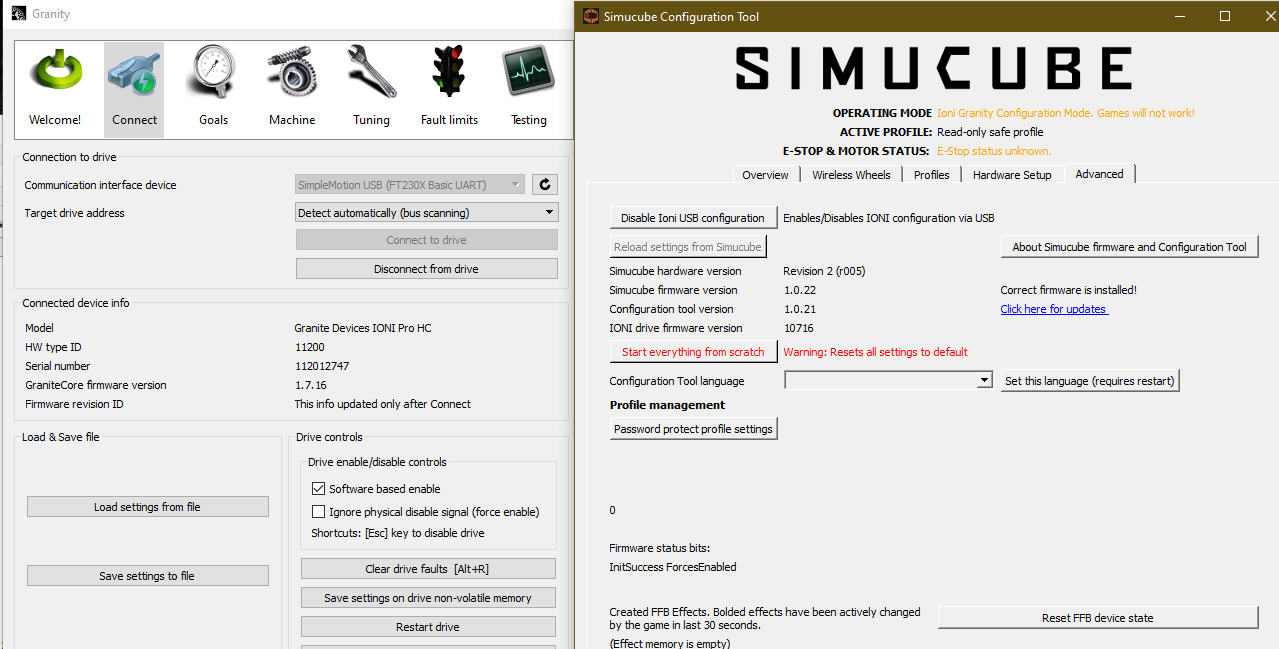Viewport: 1279px width, 649px height.
Task: Click HW type ID value 11200
Action: click(x=310, y=347)
